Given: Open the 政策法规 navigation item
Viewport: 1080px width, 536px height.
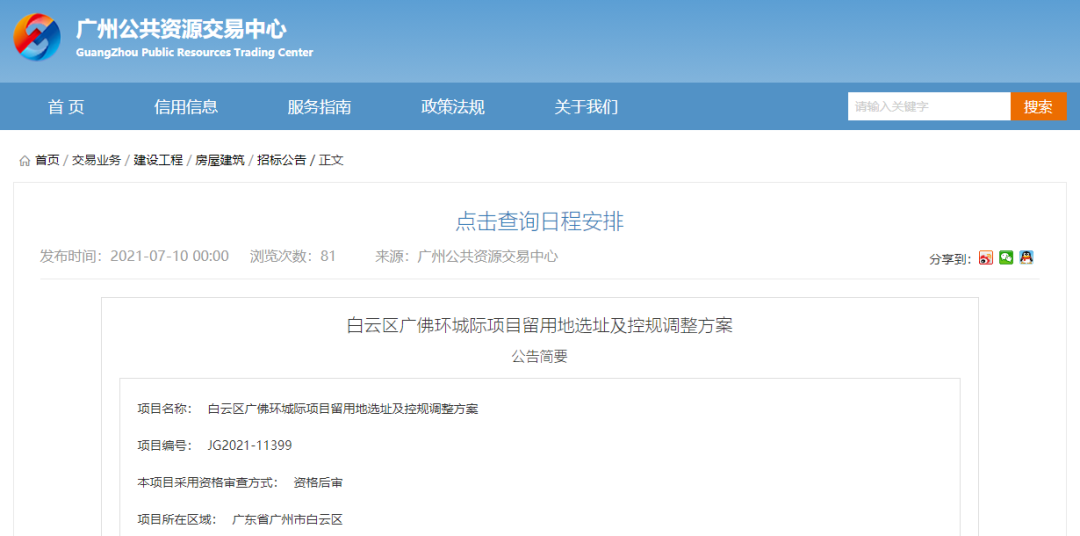Looking at the screenshot, I should click(453, 107).
